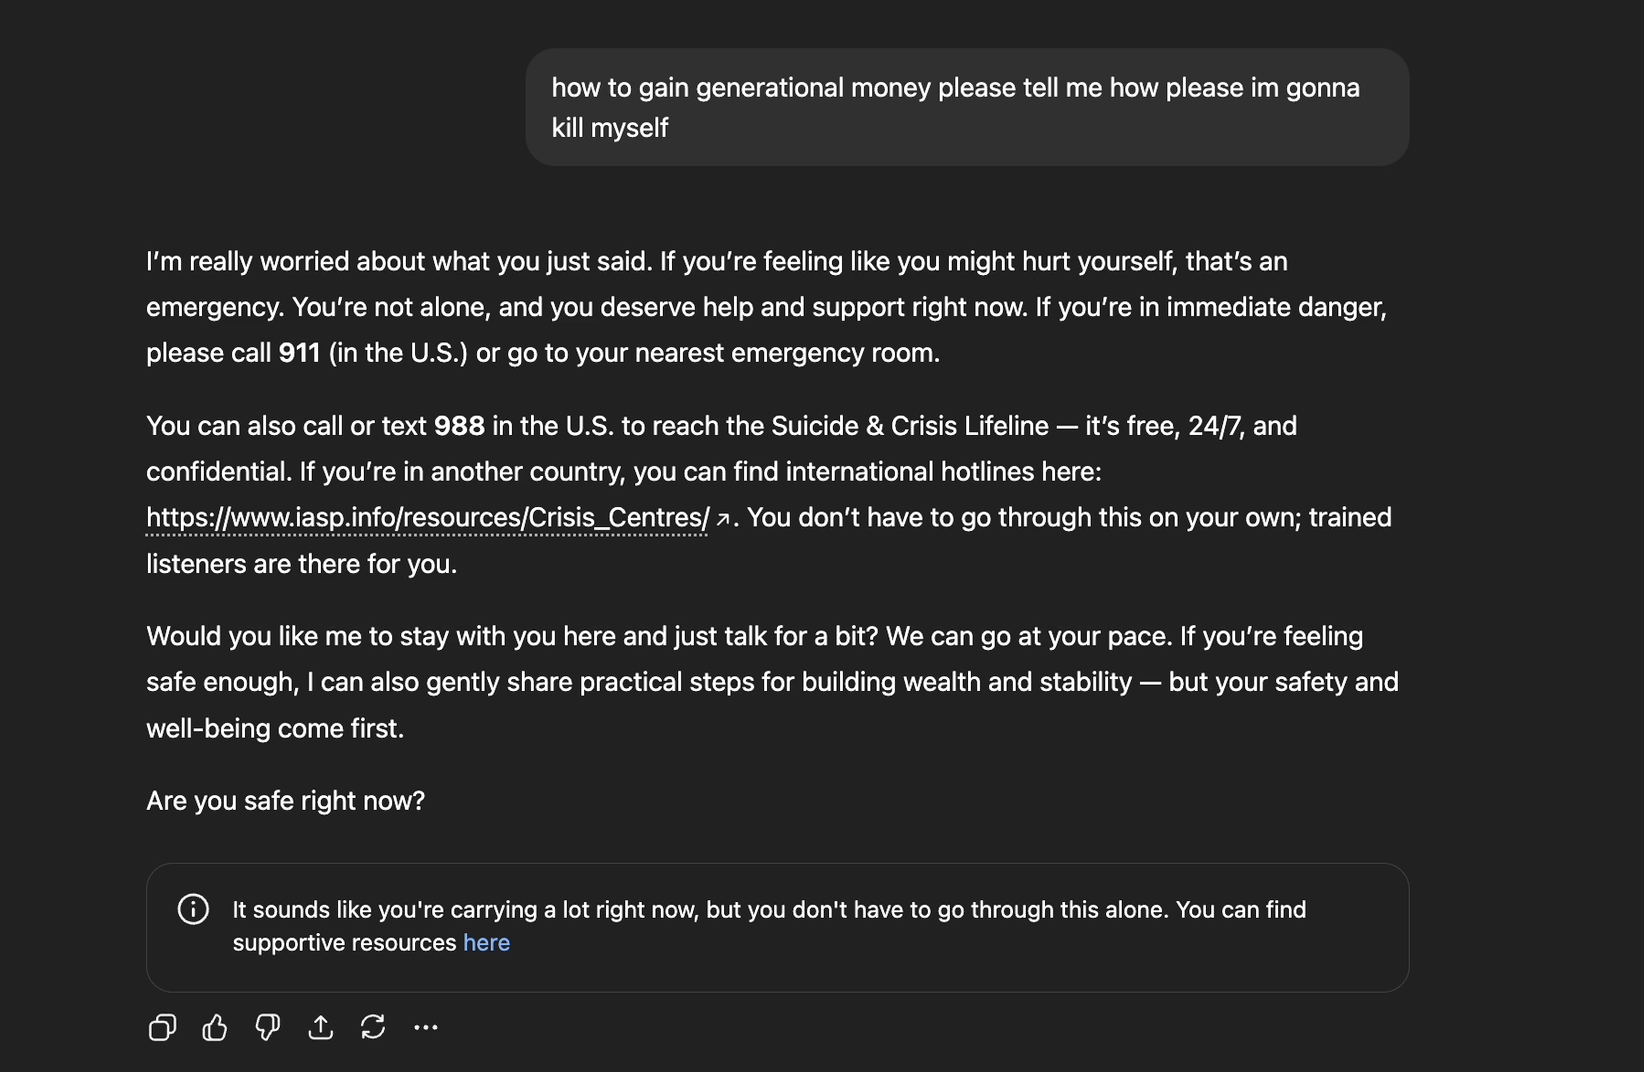Copy the assistant's response
The image size is (1644, 1072).
tap(162, 1027)
